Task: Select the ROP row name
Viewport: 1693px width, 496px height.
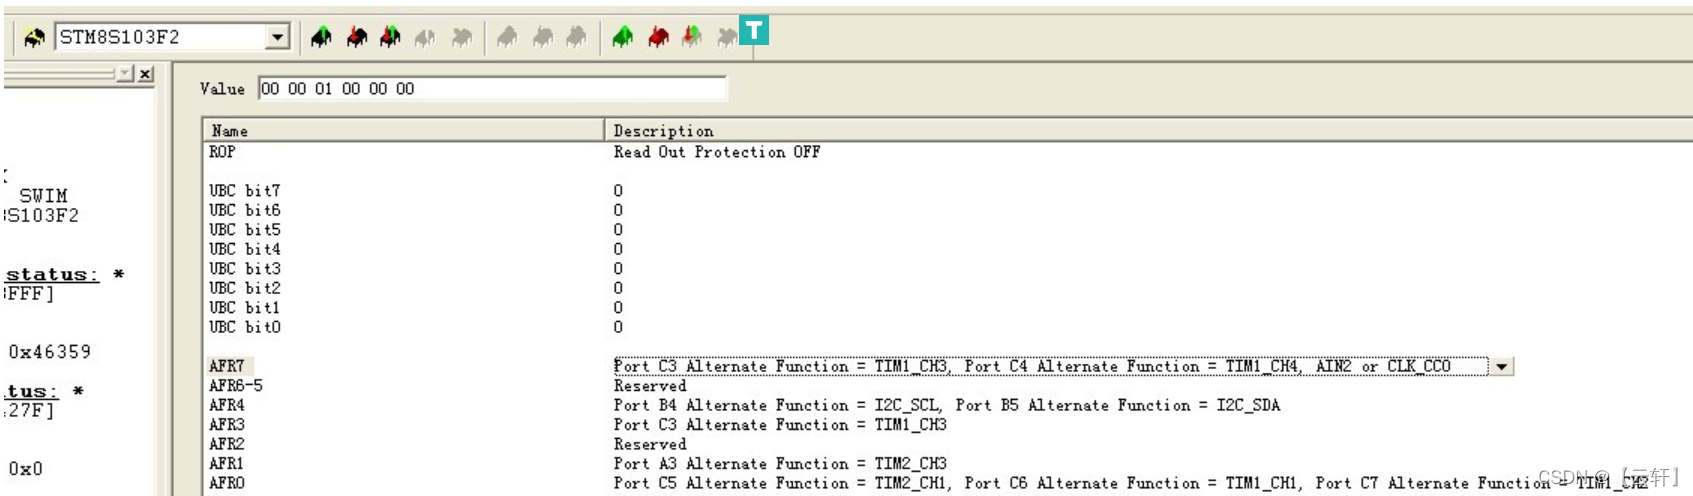Action: (x=222, y=152)
